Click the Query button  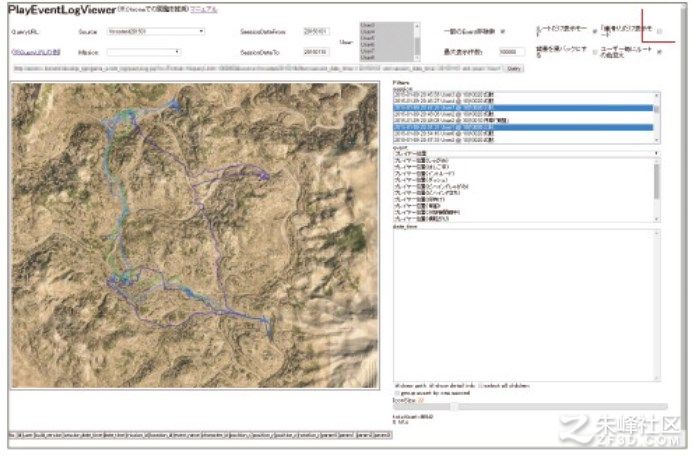(x=513, y=68)
